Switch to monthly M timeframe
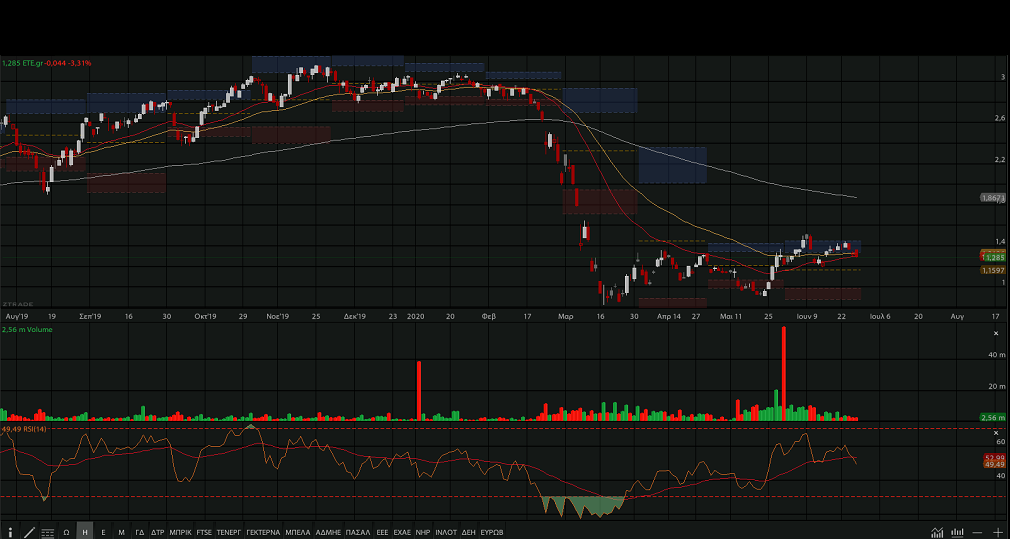 121,532
